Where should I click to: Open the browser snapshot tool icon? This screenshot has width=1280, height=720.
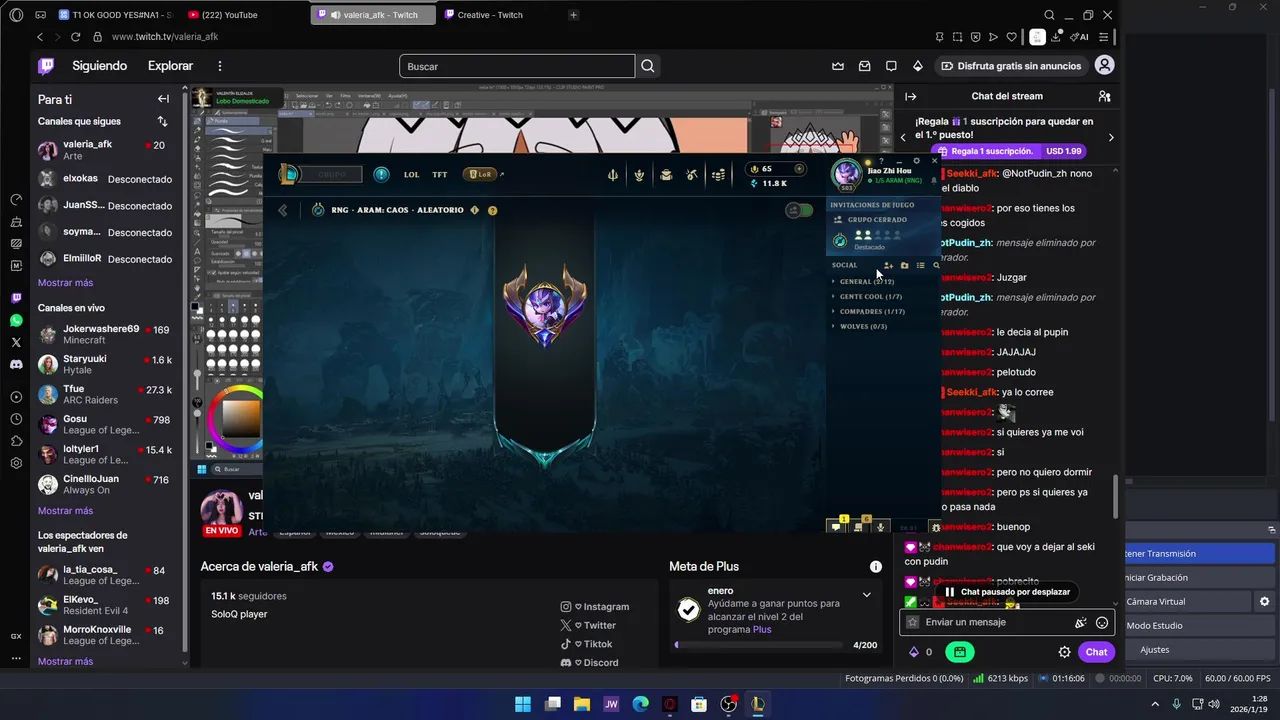pyautogui.click(x=957, y=37)
